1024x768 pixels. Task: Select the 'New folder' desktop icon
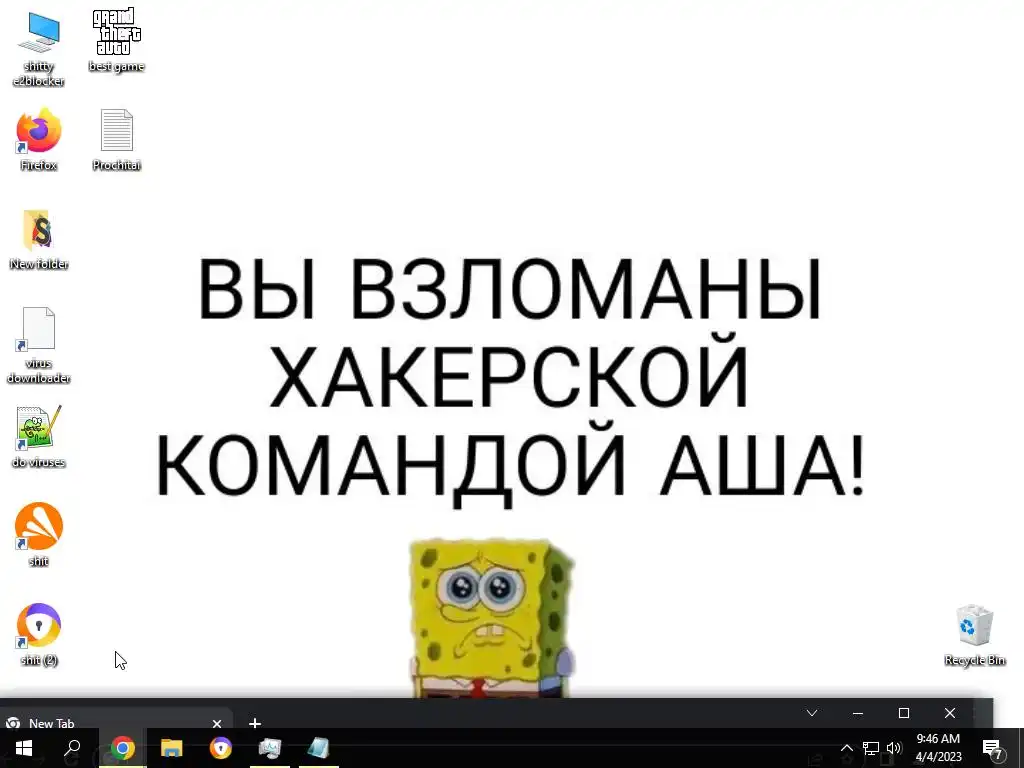[x=39, y=239]
